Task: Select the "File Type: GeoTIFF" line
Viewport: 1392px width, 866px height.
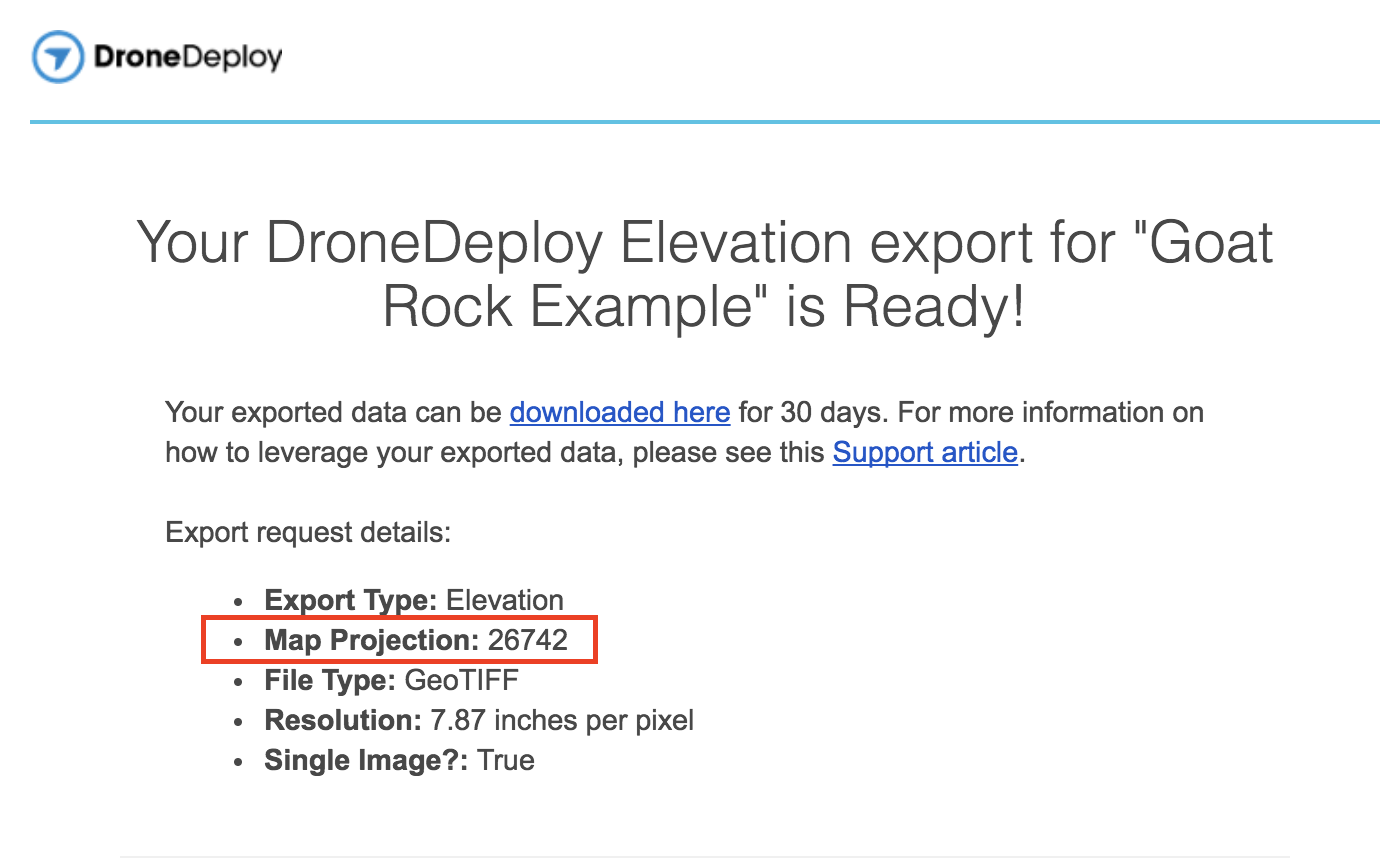Action: pos(391,681)
